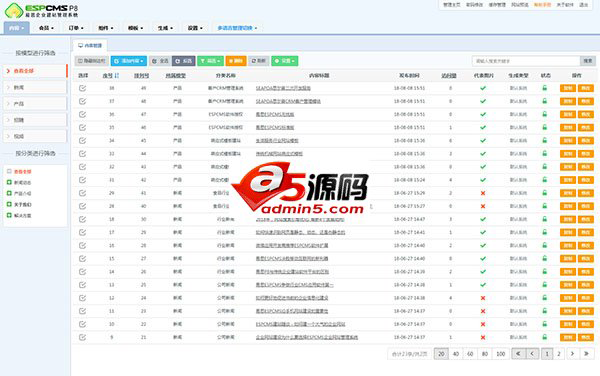Switch to the 内容管理 tab
Viewport: 600px width, 376px height.
coord(90,46)
